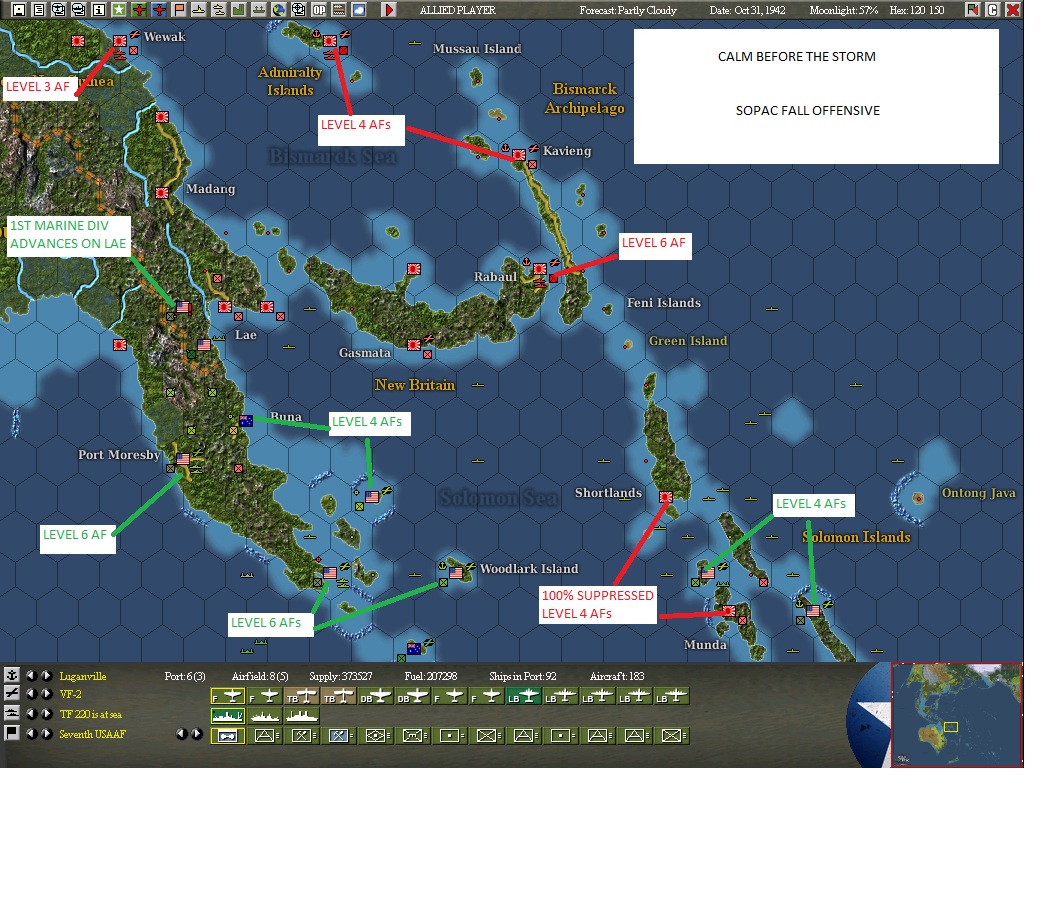Click the orange flag toolbar icon
1061x898 pixels.
tap(179, 9)
